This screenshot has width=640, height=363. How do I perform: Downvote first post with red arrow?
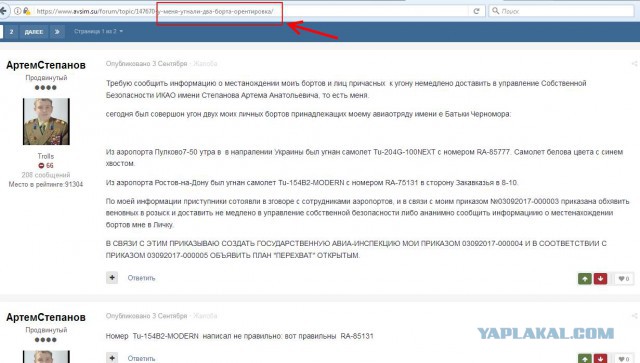click(x=600, y=278)
